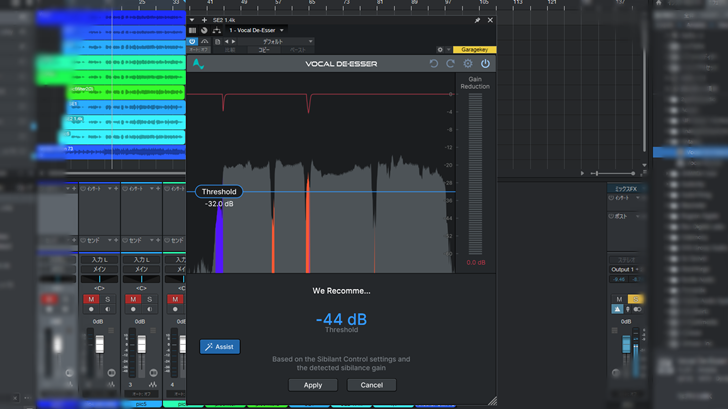Image resolution: width=728 pixels, height=409 pixels.
Task: Mute mixer channel 4
Action: (x=175, y=299)
